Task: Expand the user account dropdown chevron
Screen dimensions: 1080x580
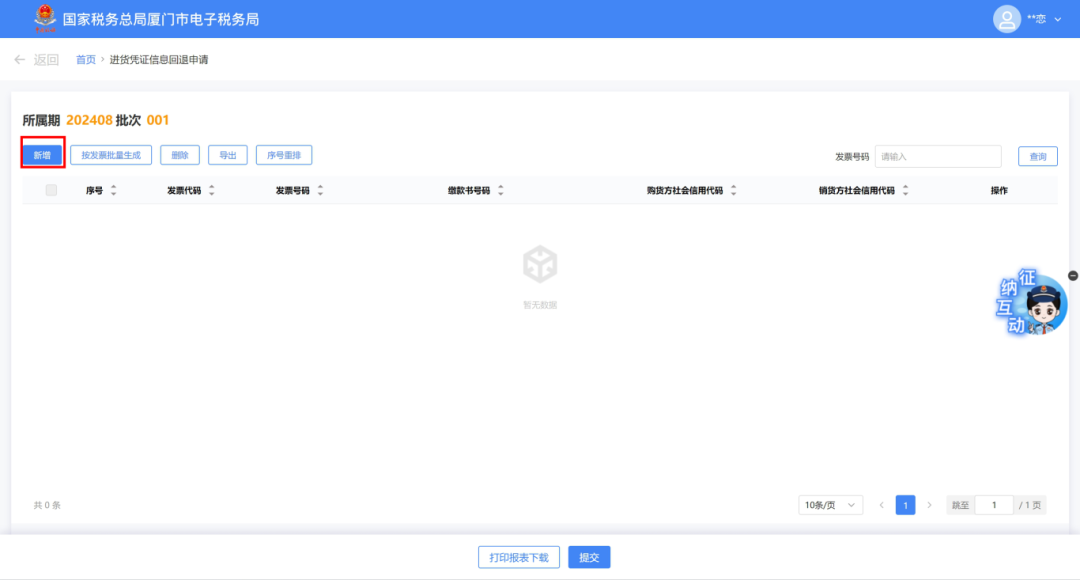Action: tap(1058, 19)
